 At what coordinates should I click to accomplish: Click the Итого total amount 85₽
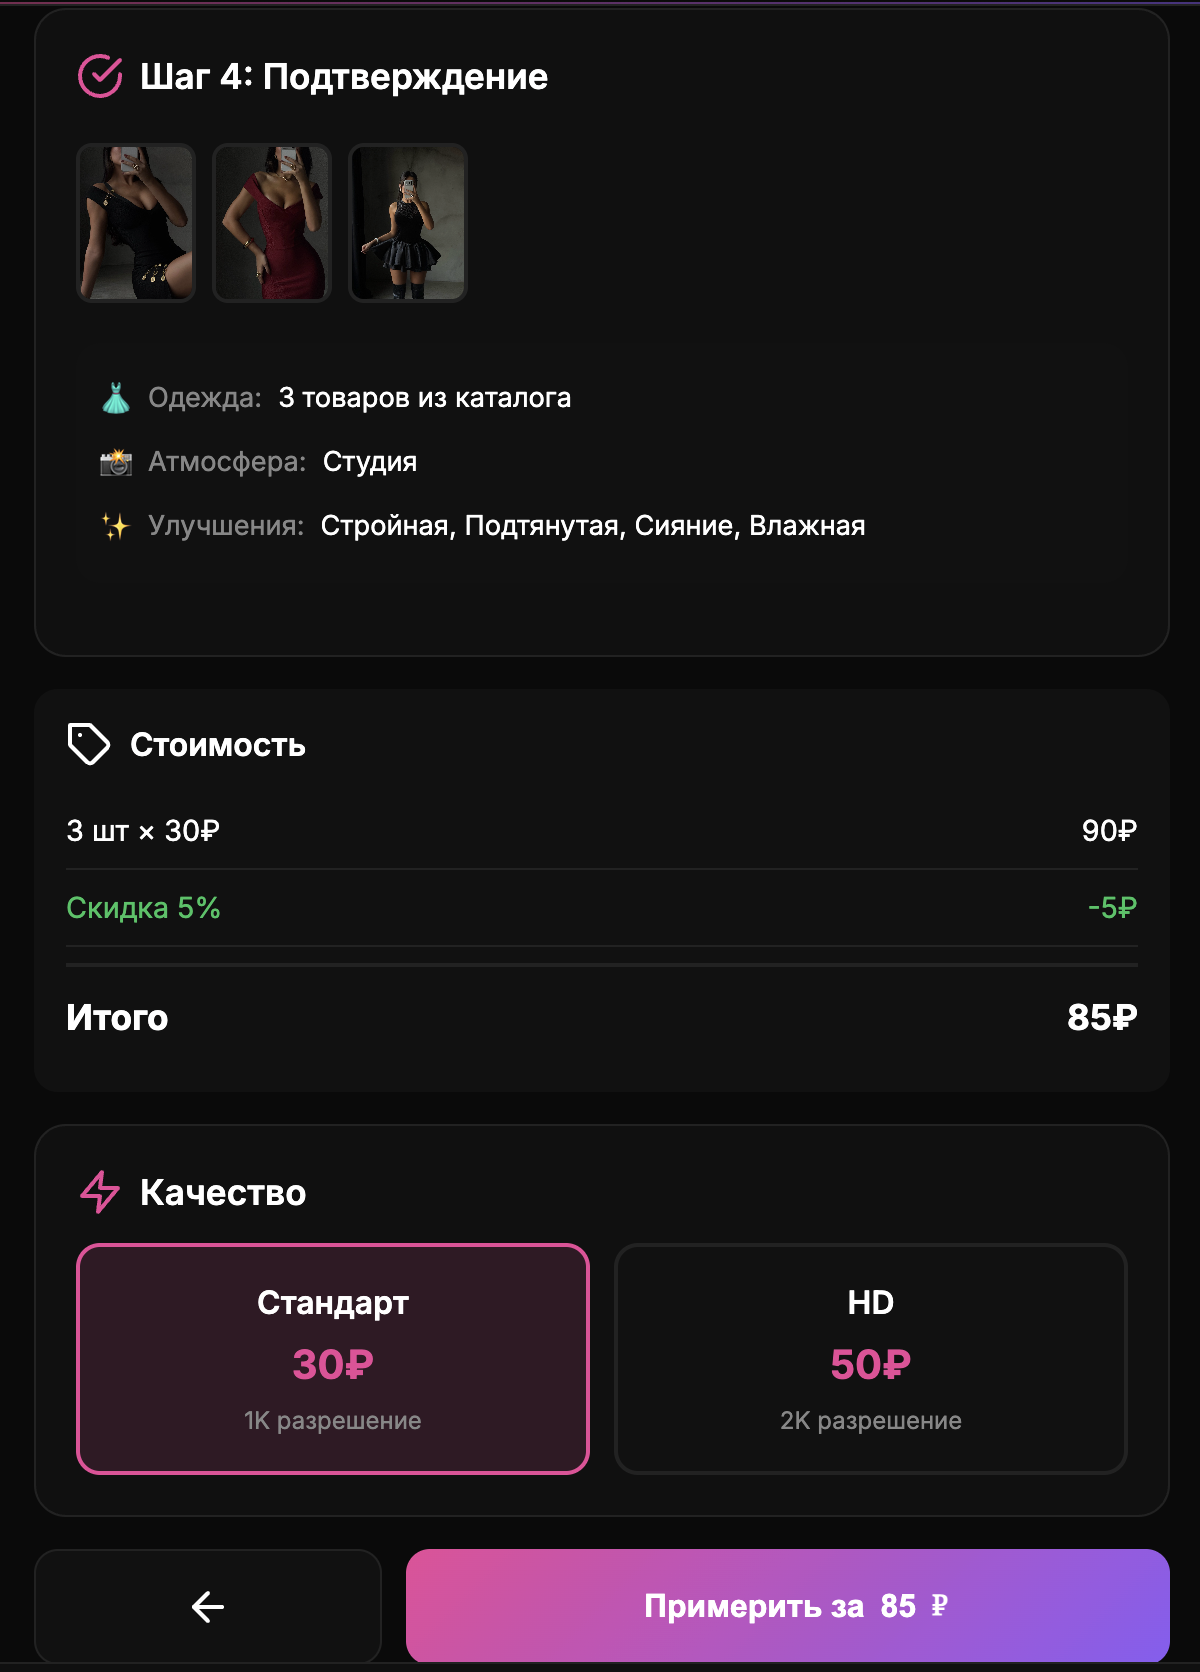click(1101, 1018)
